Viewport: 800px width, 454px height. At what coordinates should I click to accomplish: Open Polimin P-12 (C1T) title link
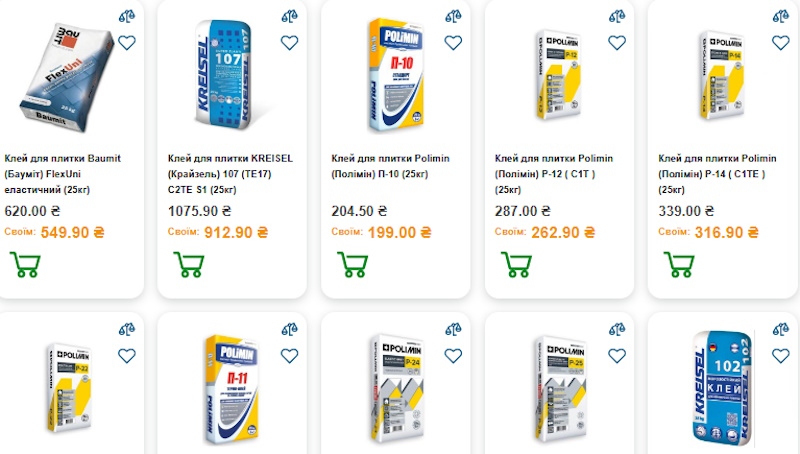[x=554, y=174]
